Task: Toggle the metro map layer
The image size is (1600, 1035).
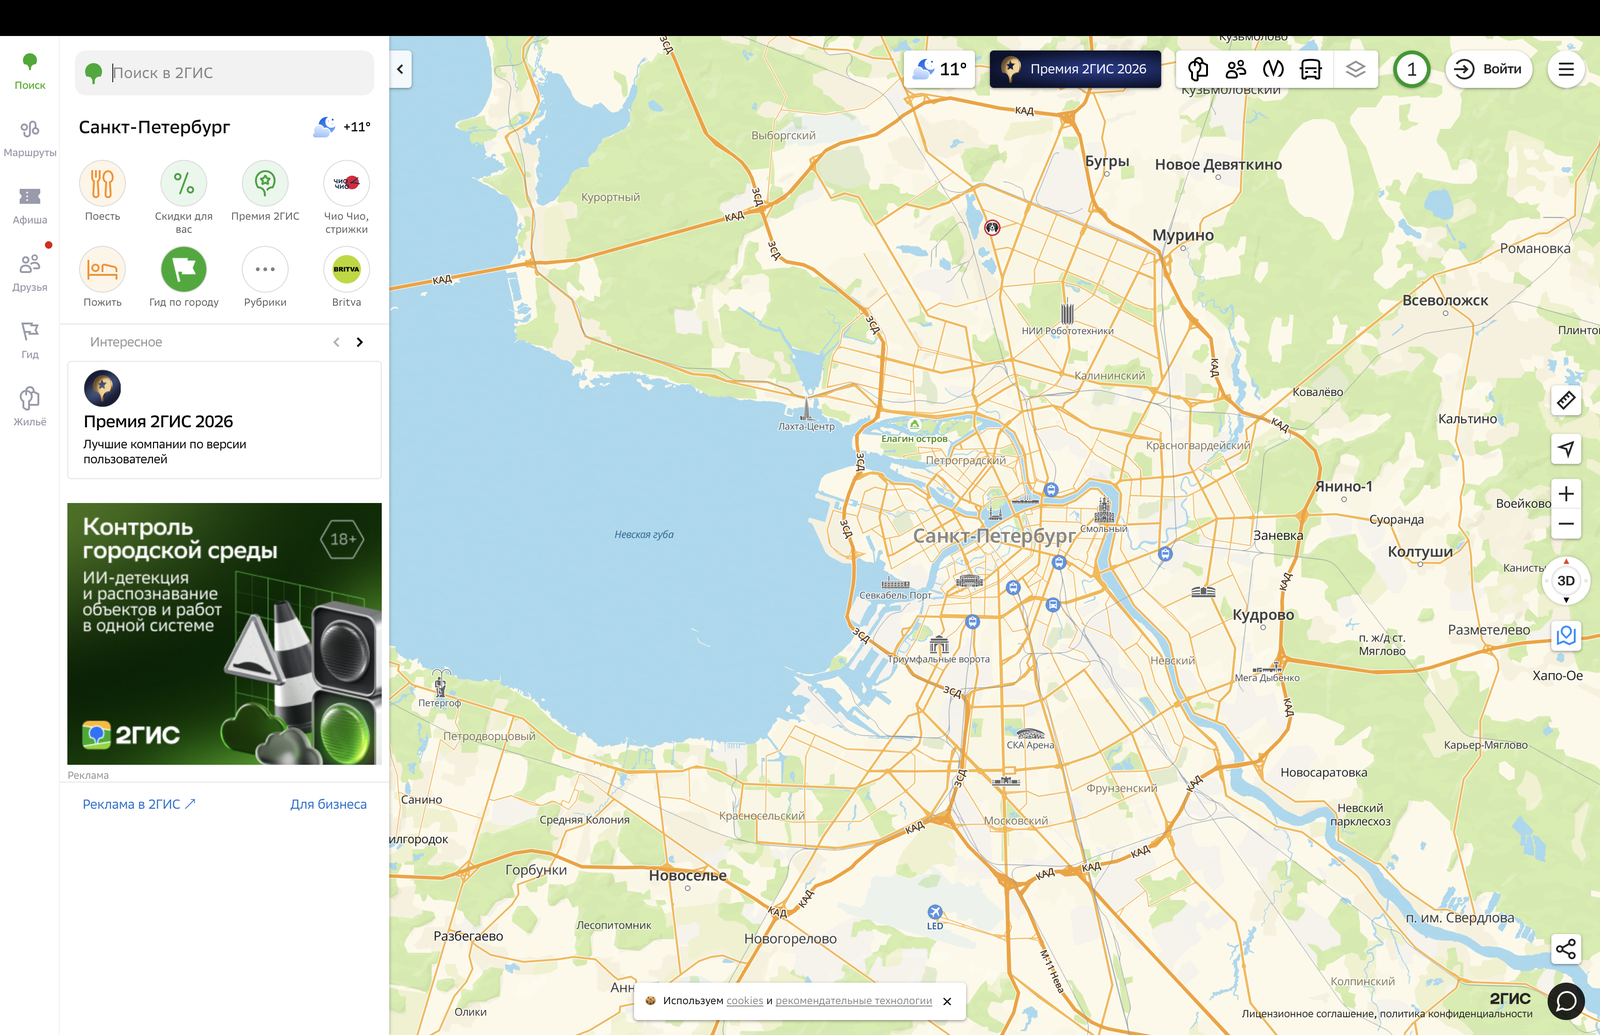Action: pos(1273,69)
